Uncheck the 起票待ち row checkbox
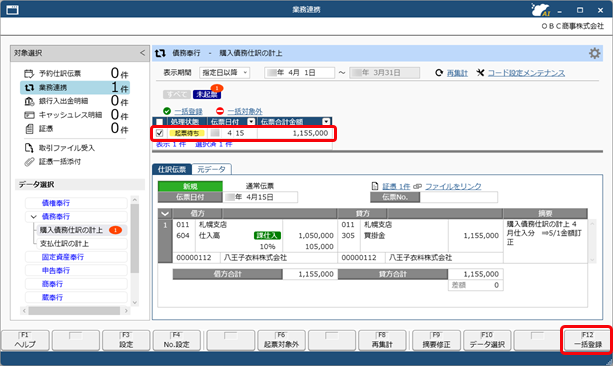The image size is (613, 366). [x=160, y=133]
